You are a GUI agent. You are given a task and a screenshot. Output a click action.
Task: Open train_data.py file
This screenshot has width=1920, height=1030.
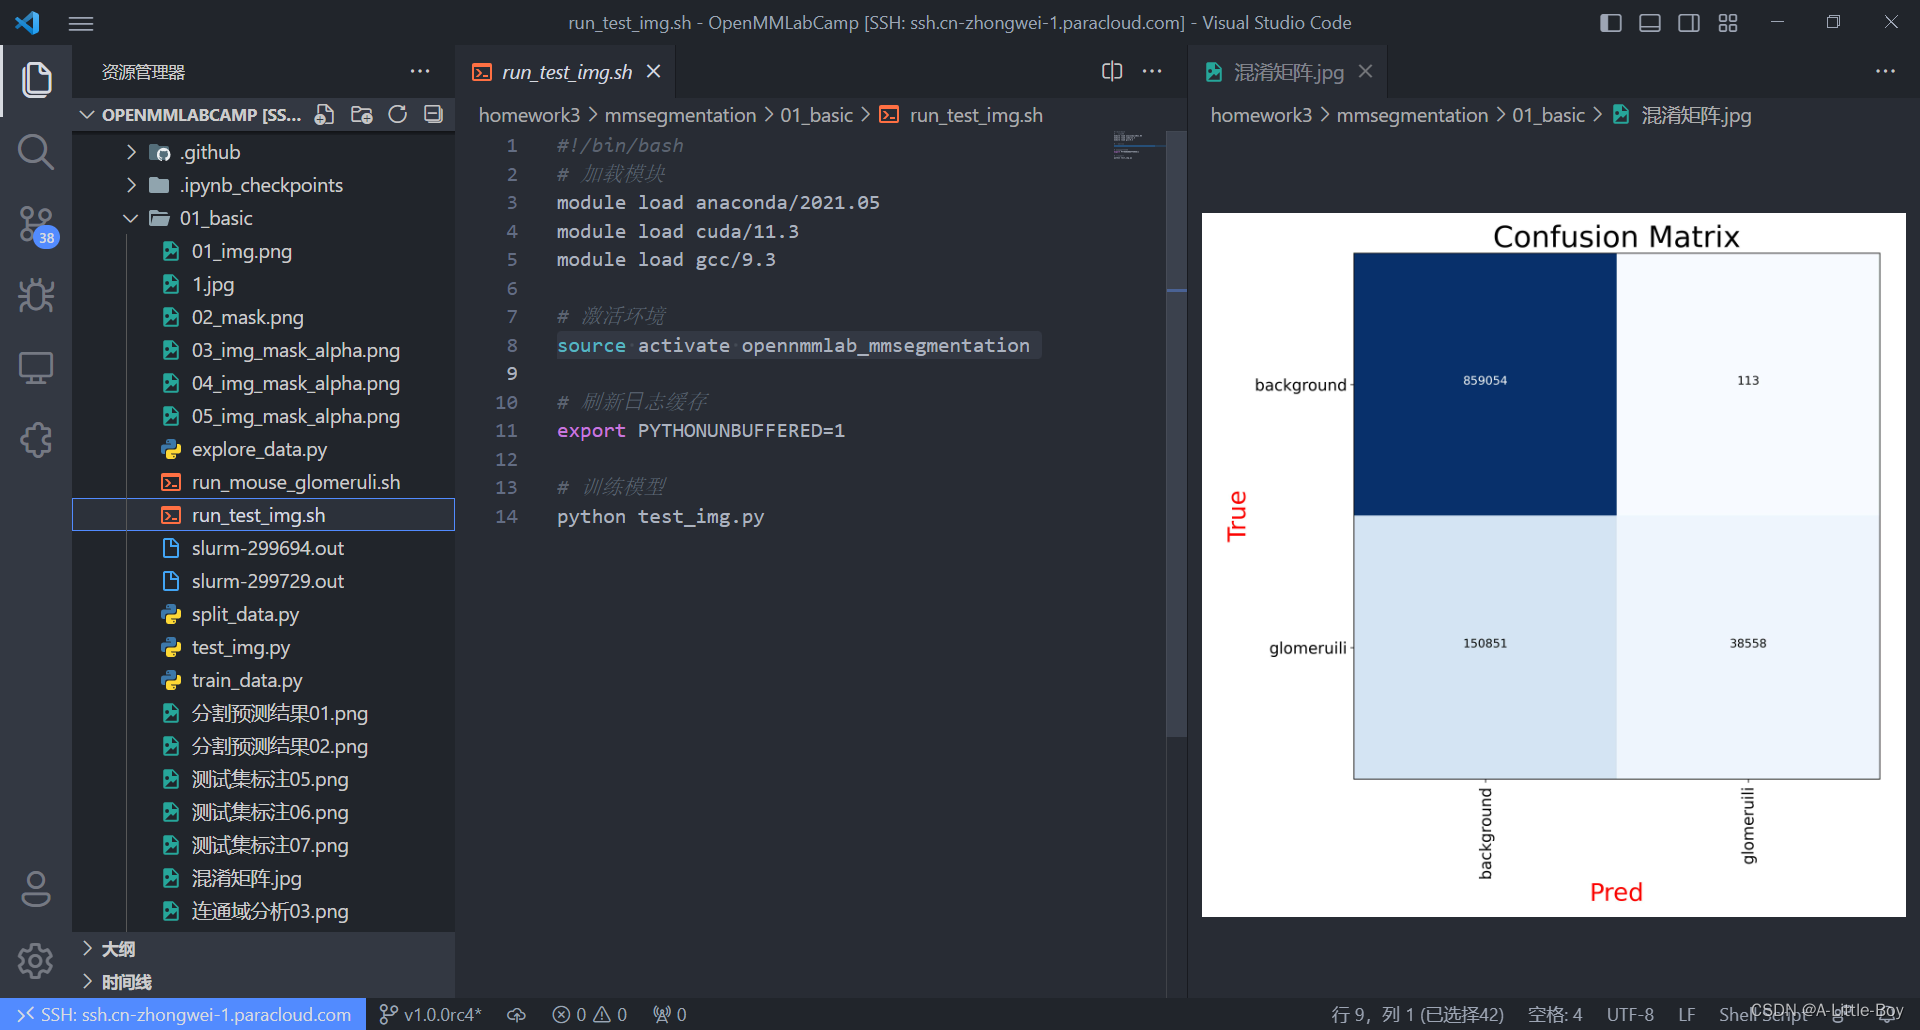263,680
